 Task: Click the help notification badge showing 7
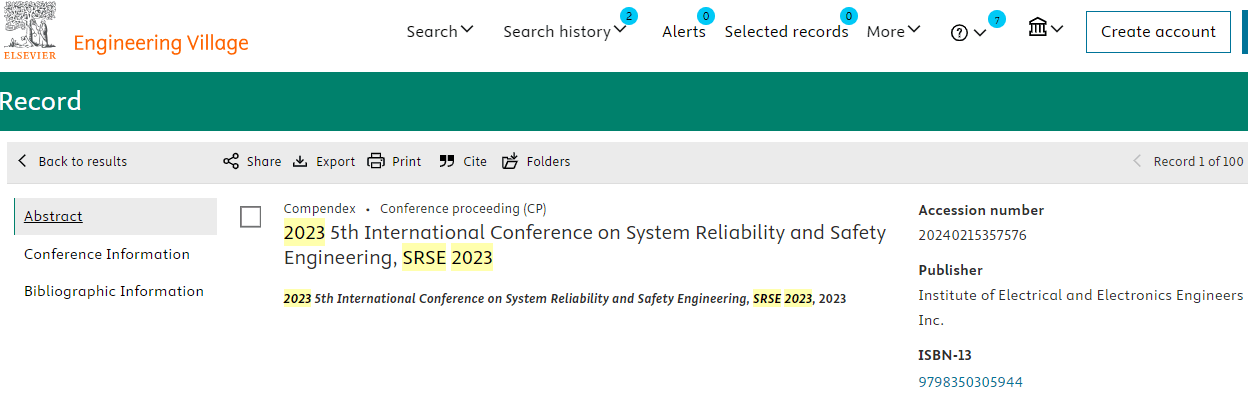(x=997, y=19)
